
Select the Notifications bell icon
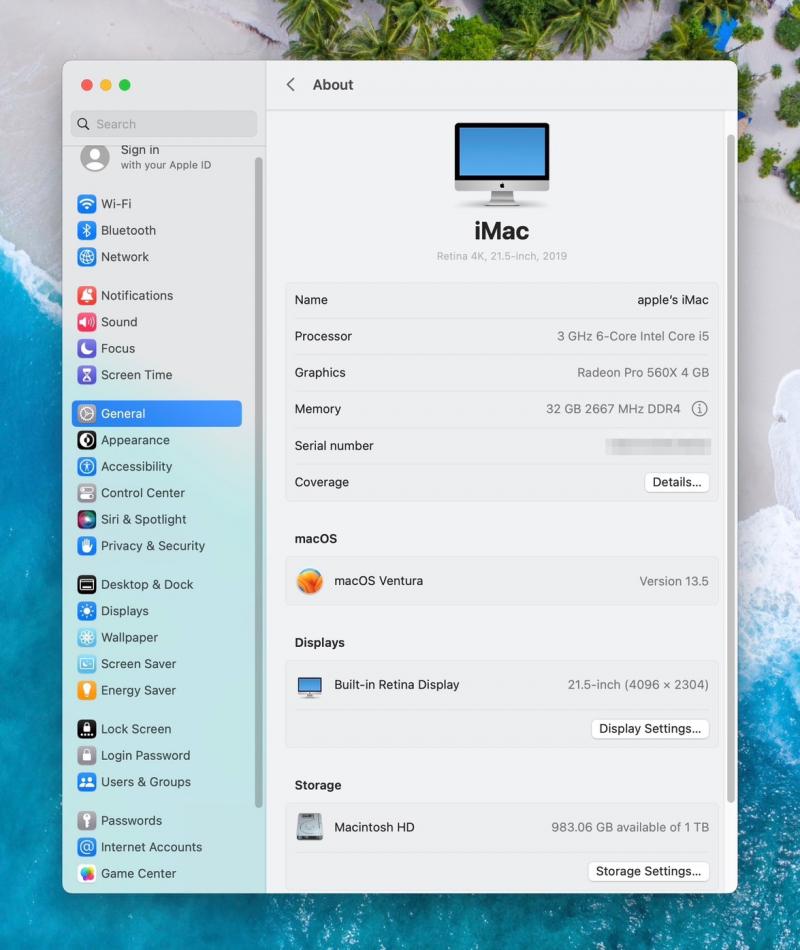(87, 296)
